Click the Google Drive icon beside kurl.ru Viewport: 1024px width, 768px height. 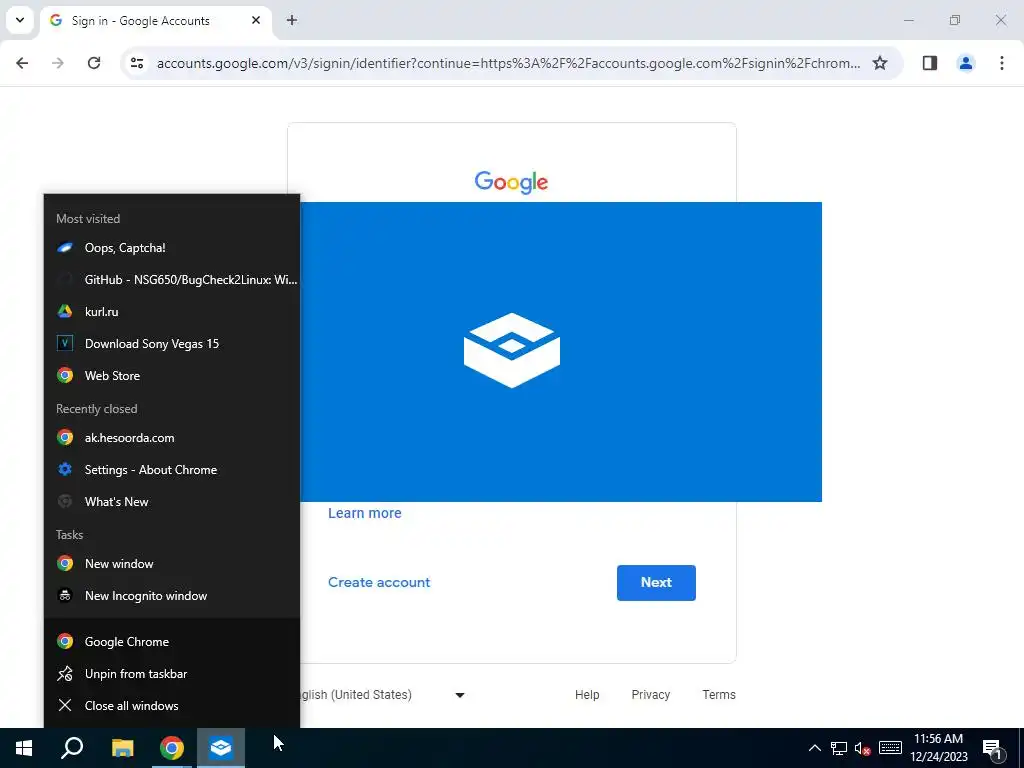pyautogui.click(x=65, y=312)
